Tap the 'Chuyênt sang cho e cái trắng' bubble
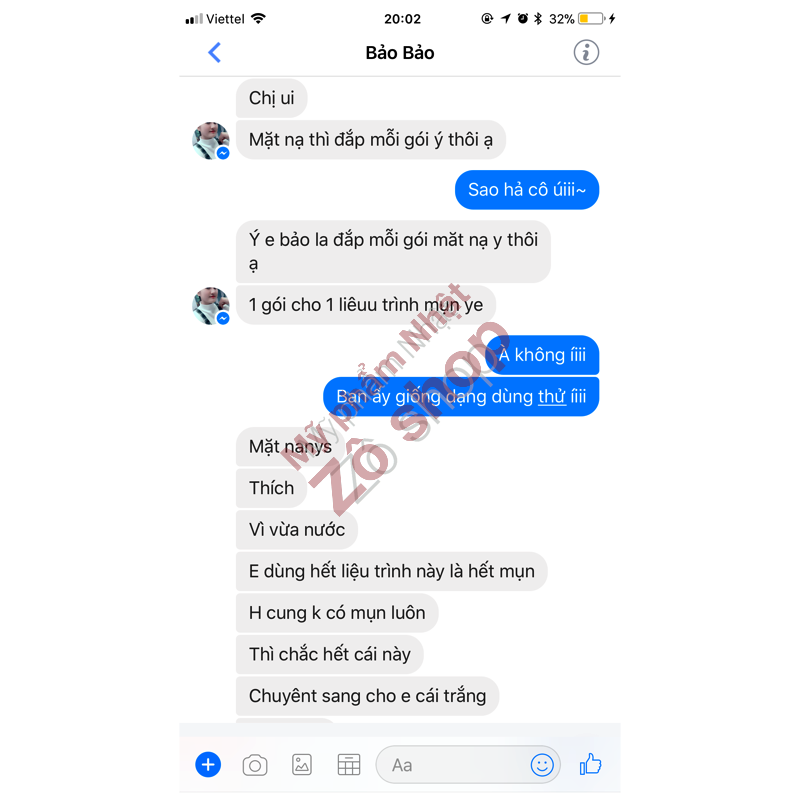The image size is (800, 800). pos(367,696)
